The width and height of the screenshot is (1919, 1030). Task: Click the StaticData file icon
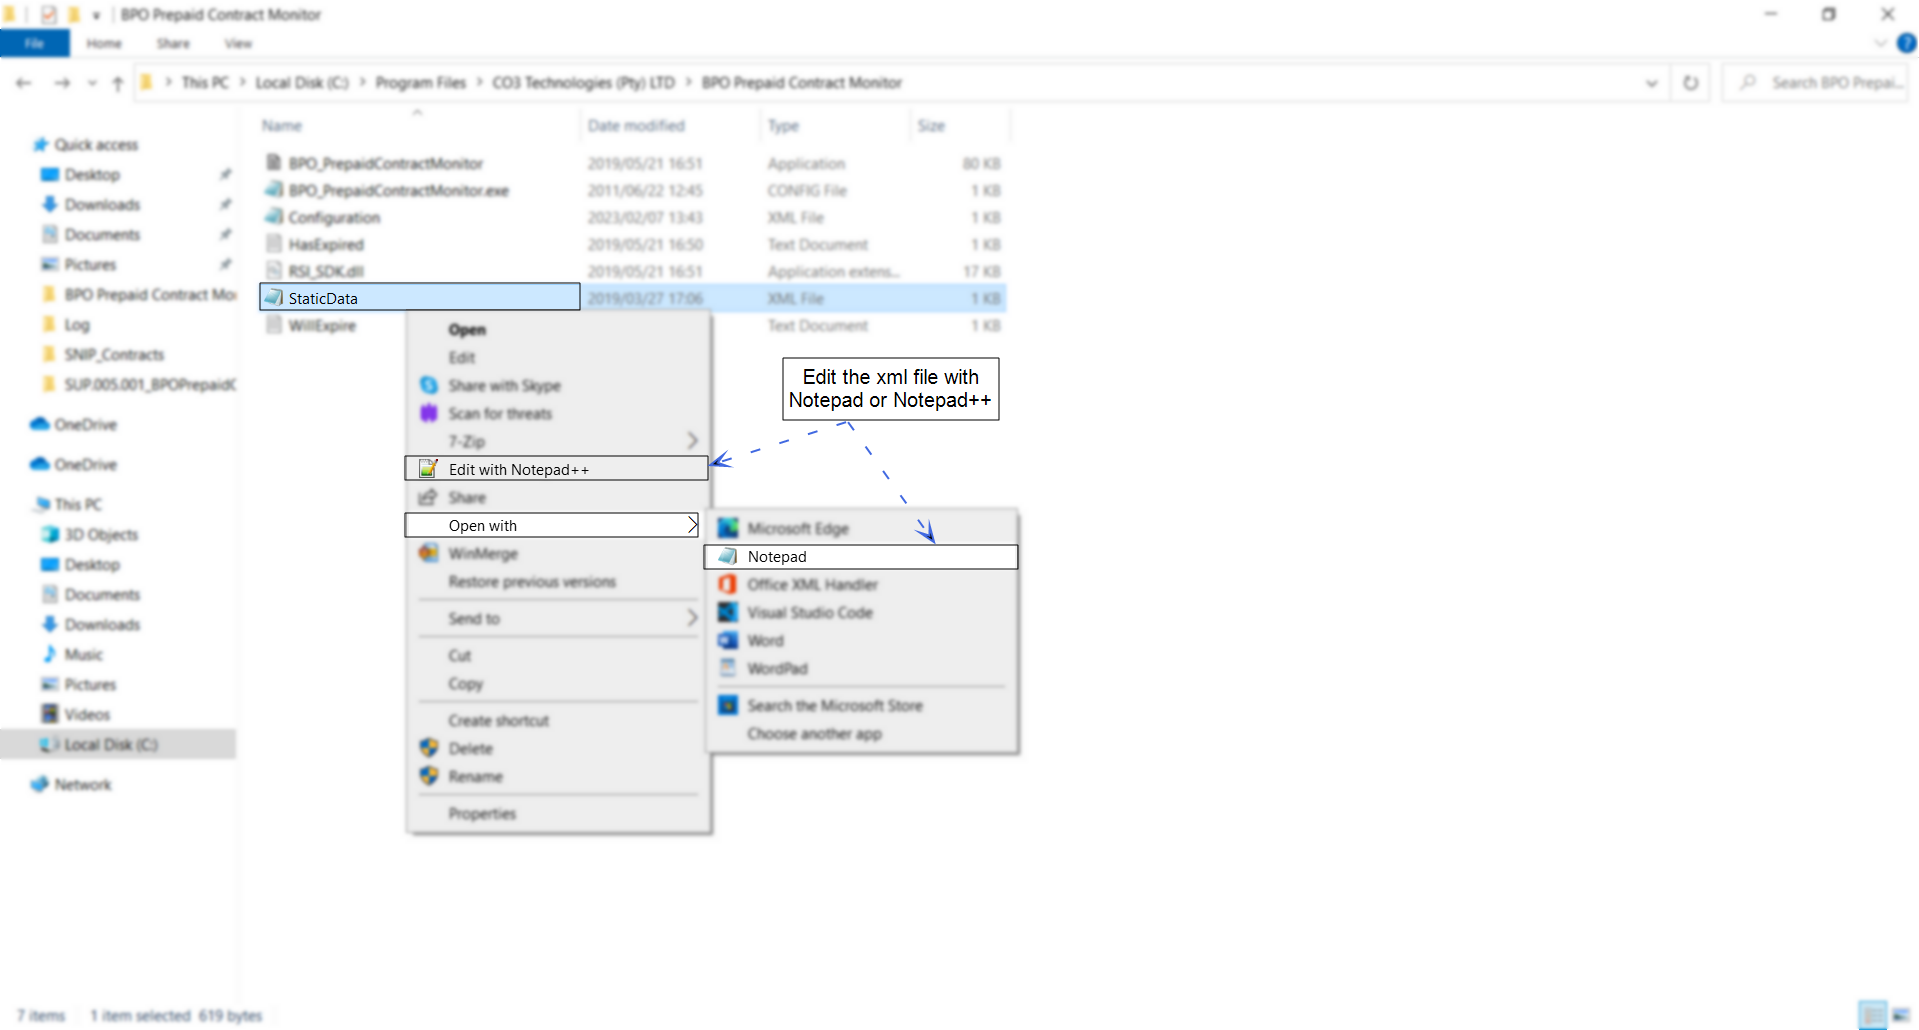point(273,297)
